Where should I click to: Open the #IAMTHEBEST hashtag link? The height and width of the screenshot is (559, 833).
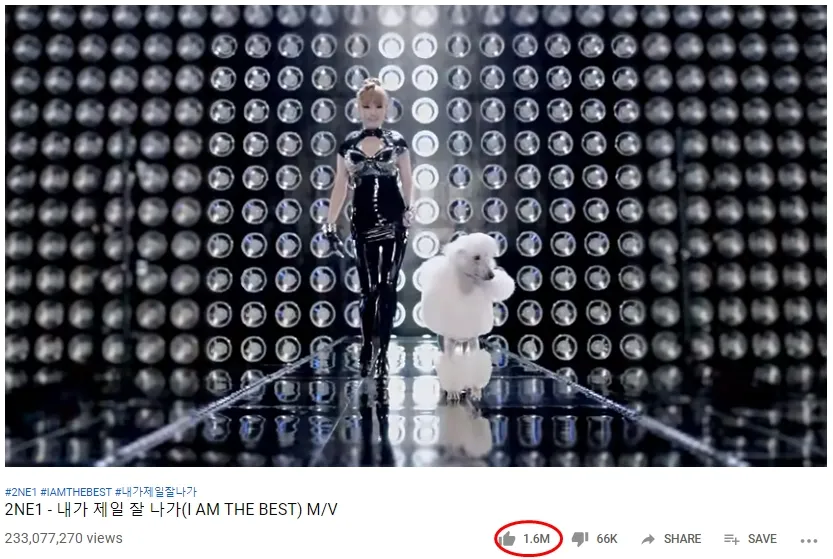[x=76, y=492]
